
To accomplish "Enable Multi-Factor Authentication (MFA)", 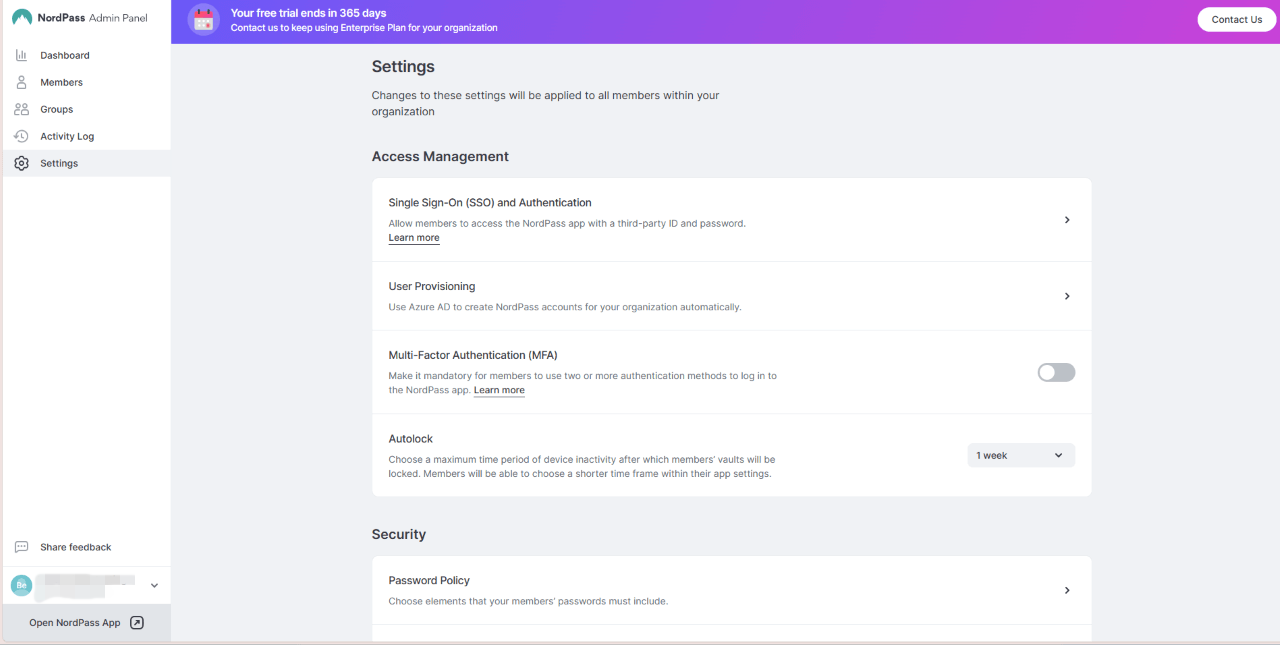I will [1056, 372].
